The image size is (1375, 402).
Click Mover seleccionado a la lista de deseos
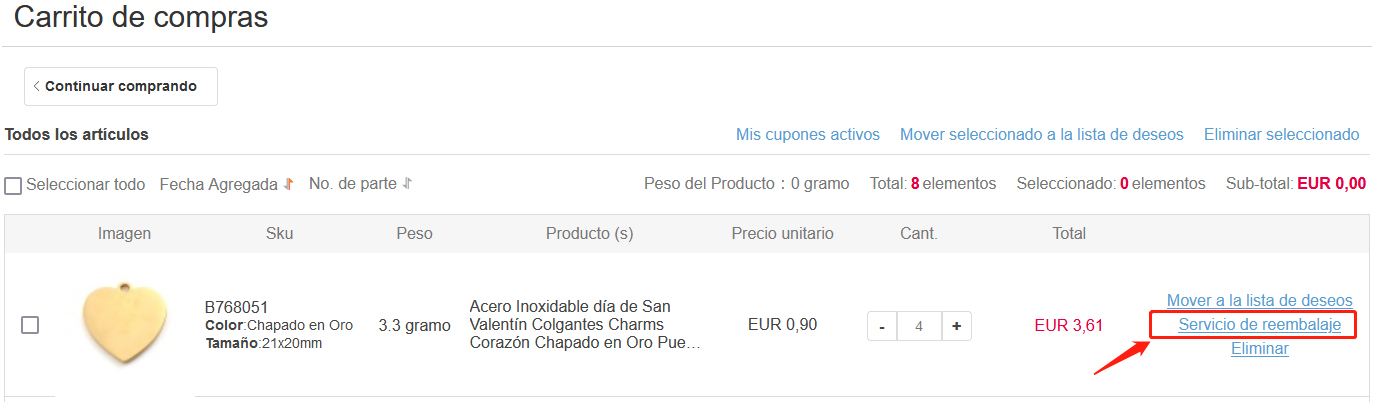click(1042, 134)
